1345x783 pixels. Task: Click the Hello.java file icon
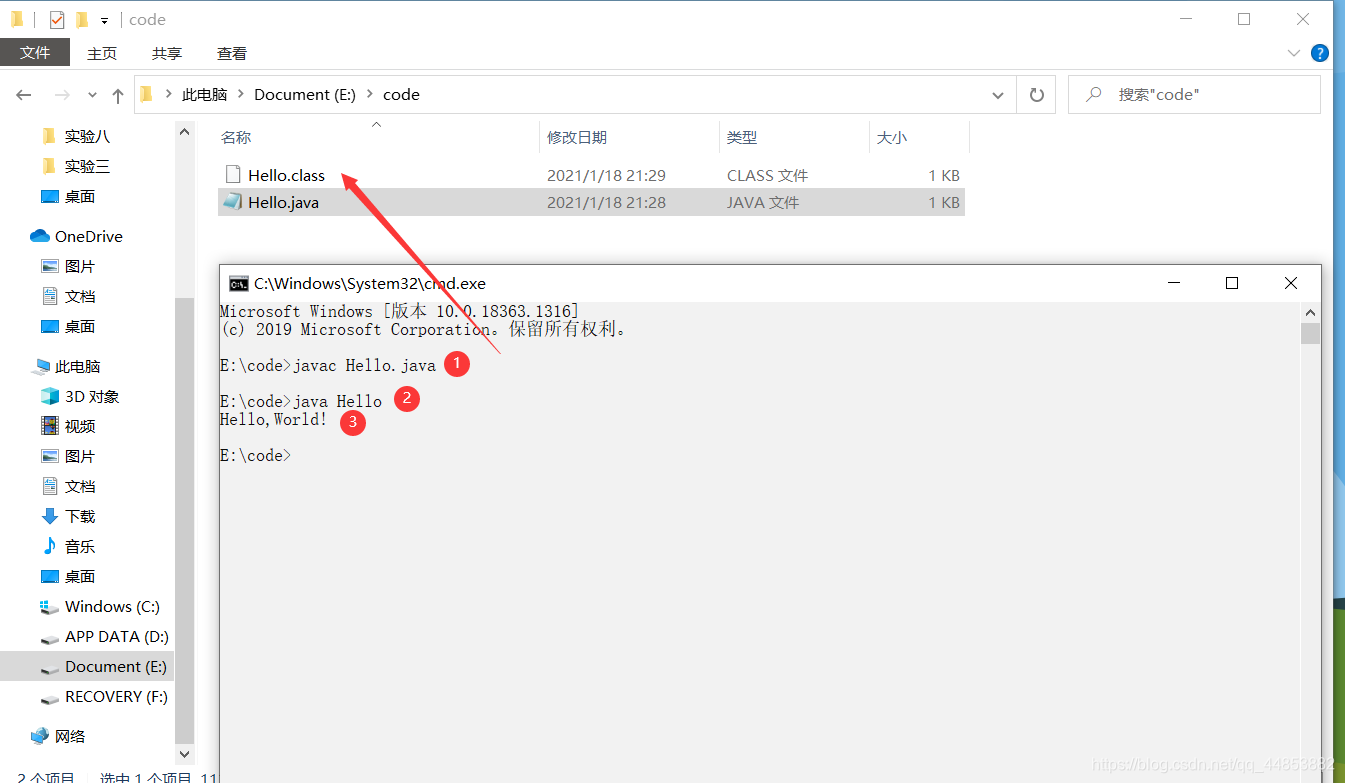232,202
